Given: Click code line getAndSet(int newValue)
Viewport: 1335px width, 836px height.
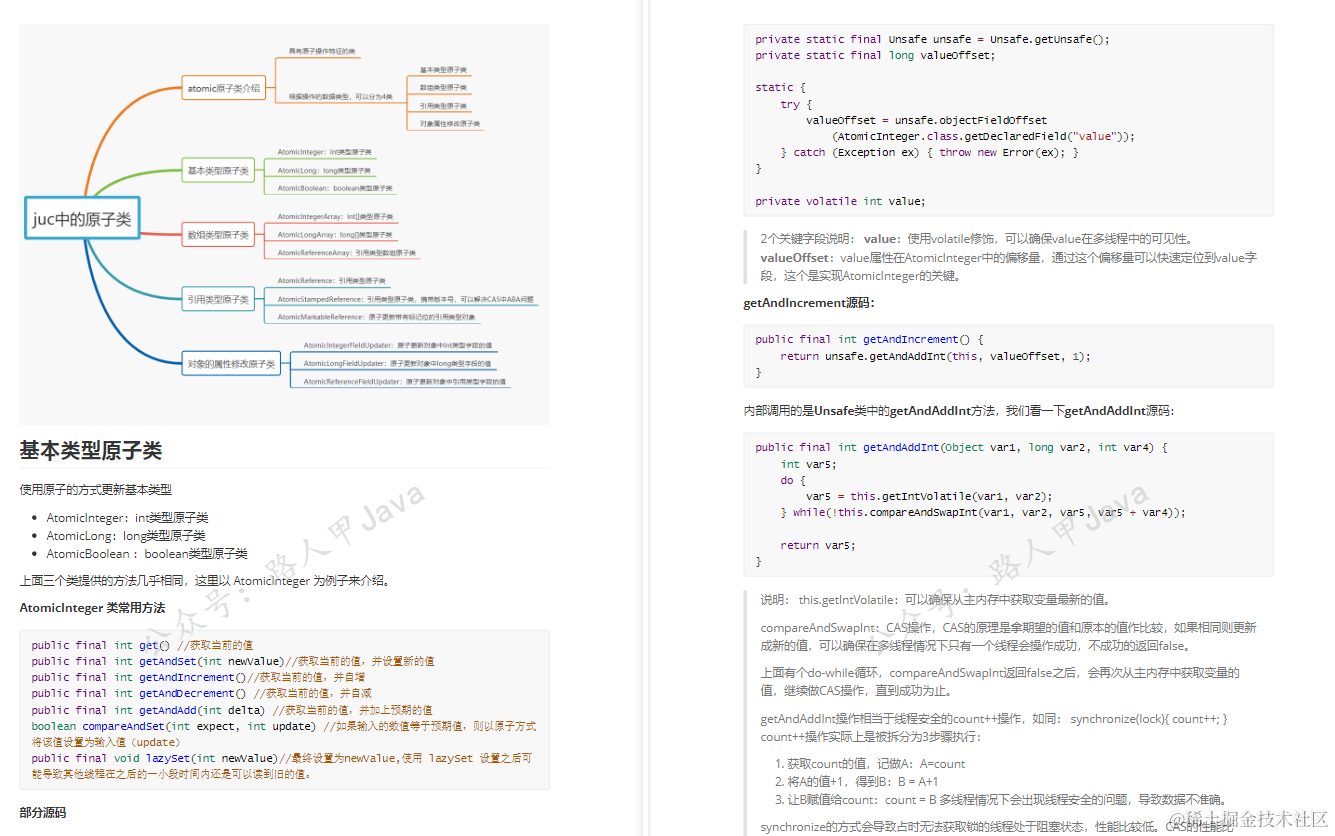Looking at the screenshot, I should point(232,661).
